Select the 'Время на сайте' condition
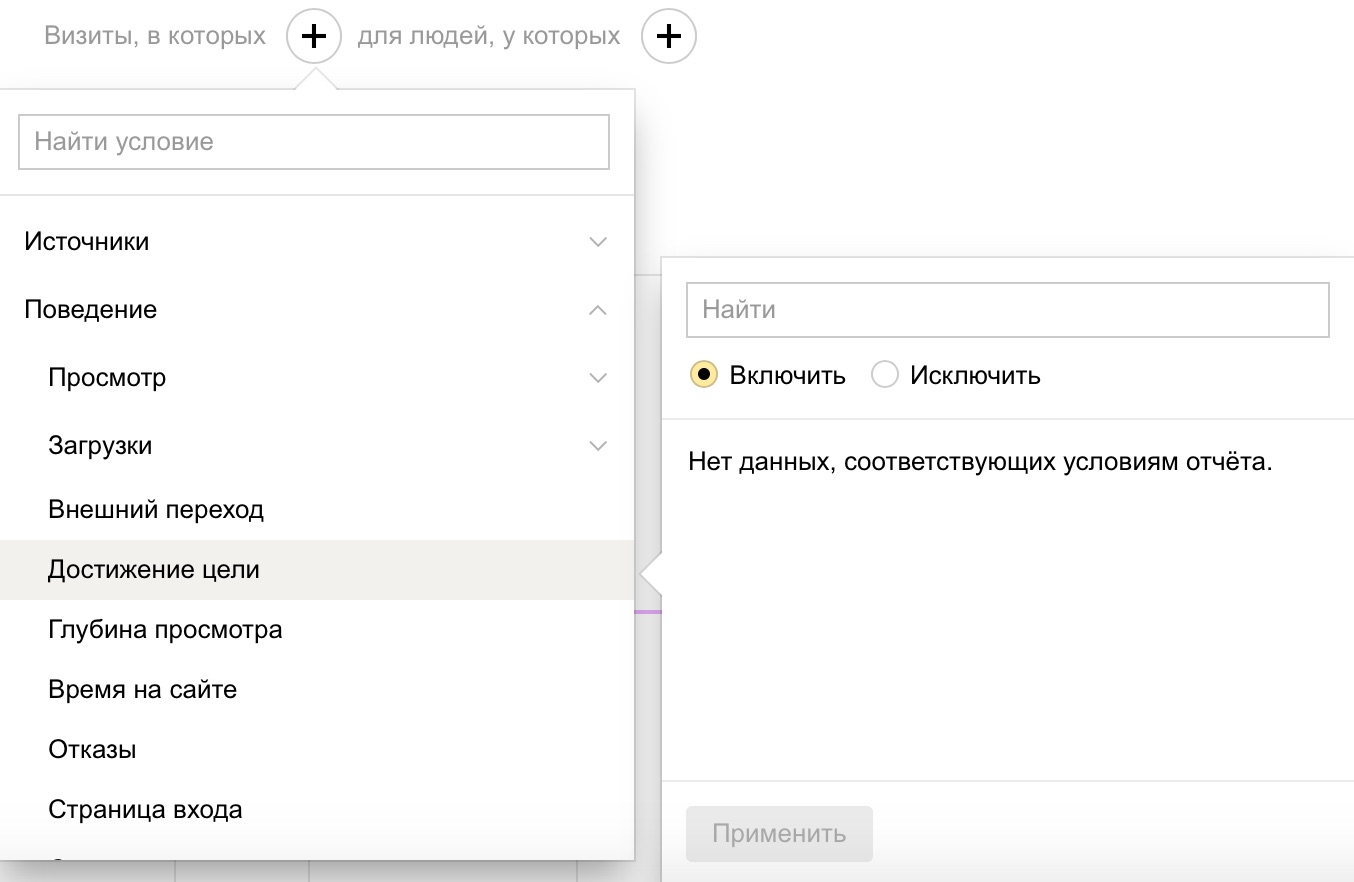 point(142,689)
